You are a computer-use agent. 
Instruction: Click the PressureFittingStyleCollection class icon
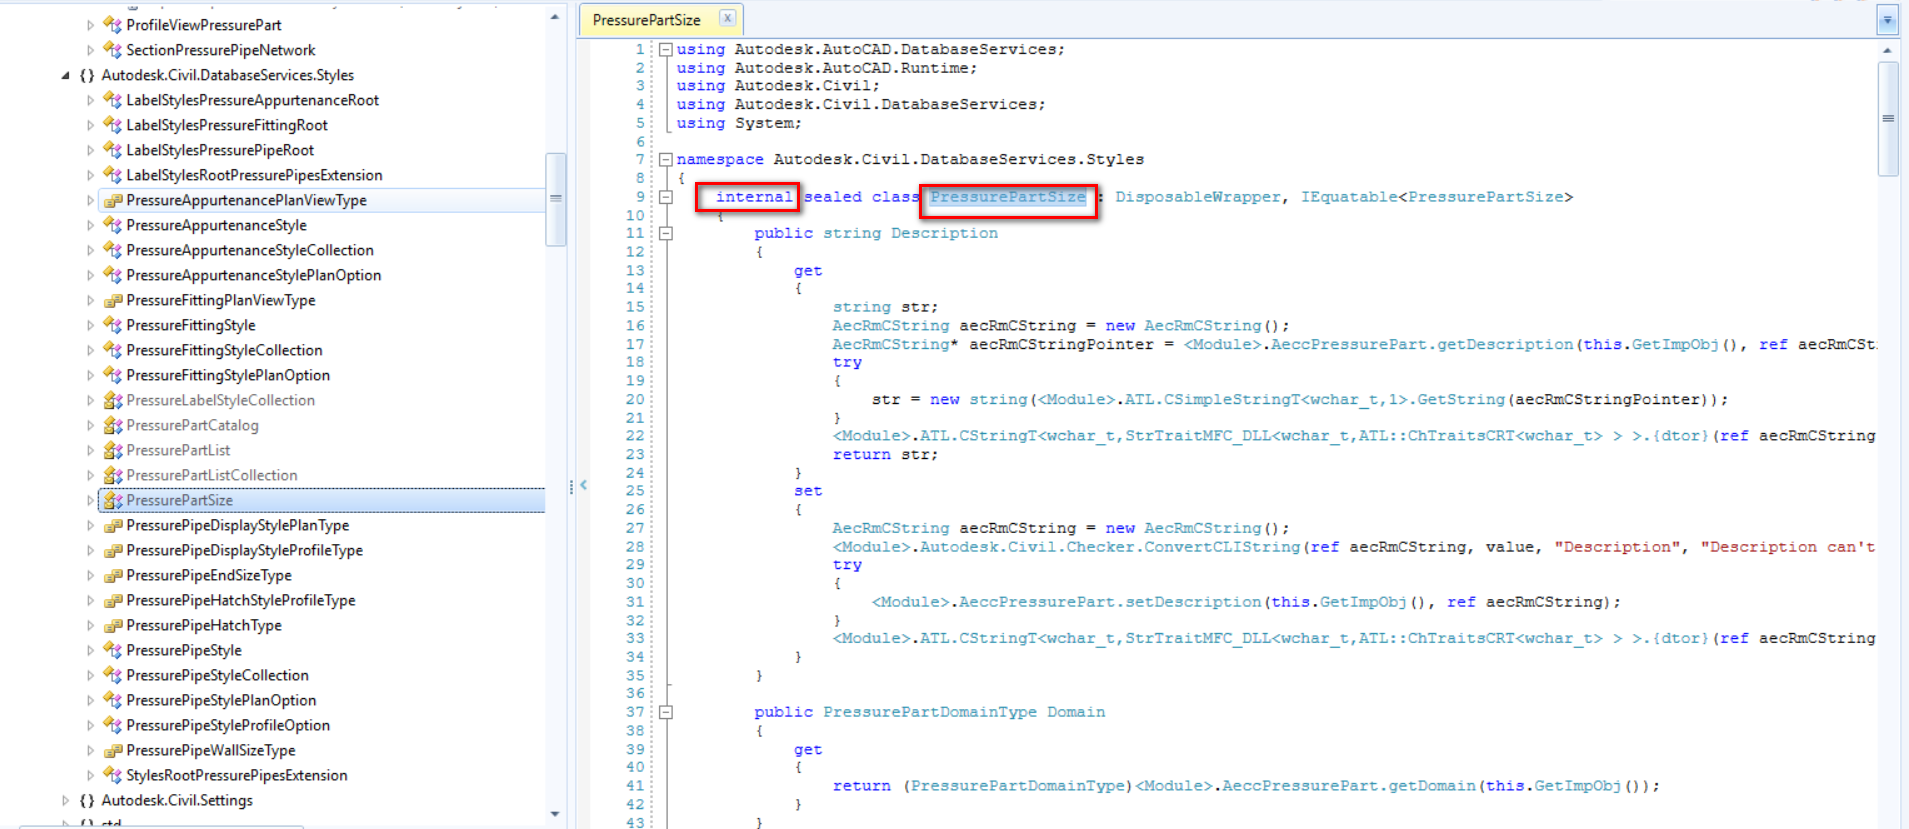click(x=112, y=350)
